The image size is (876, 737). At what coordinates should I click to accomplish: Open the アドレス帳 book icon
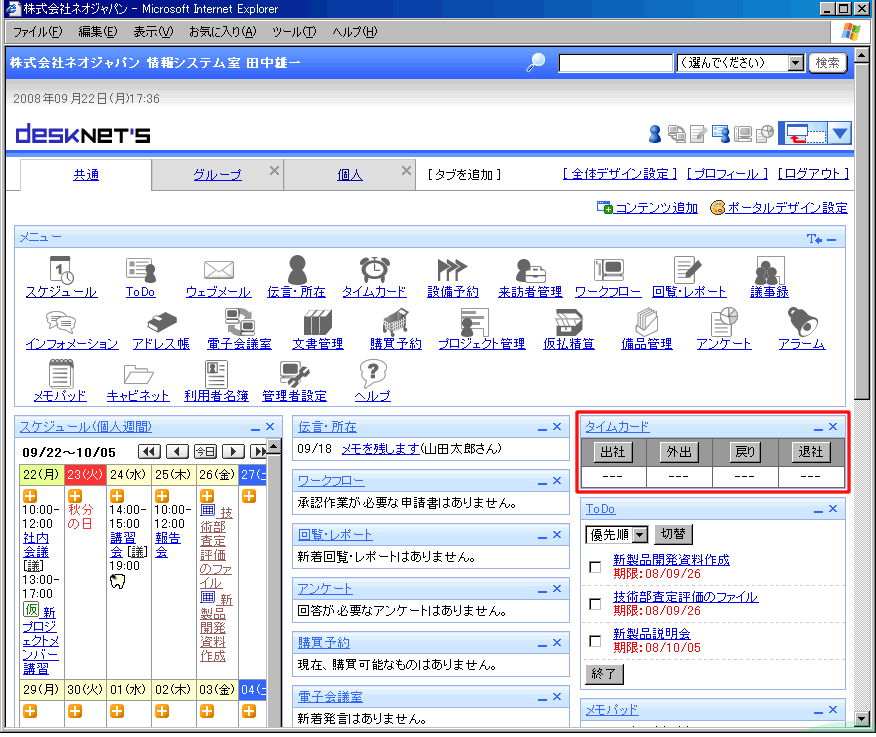(161, 322)
